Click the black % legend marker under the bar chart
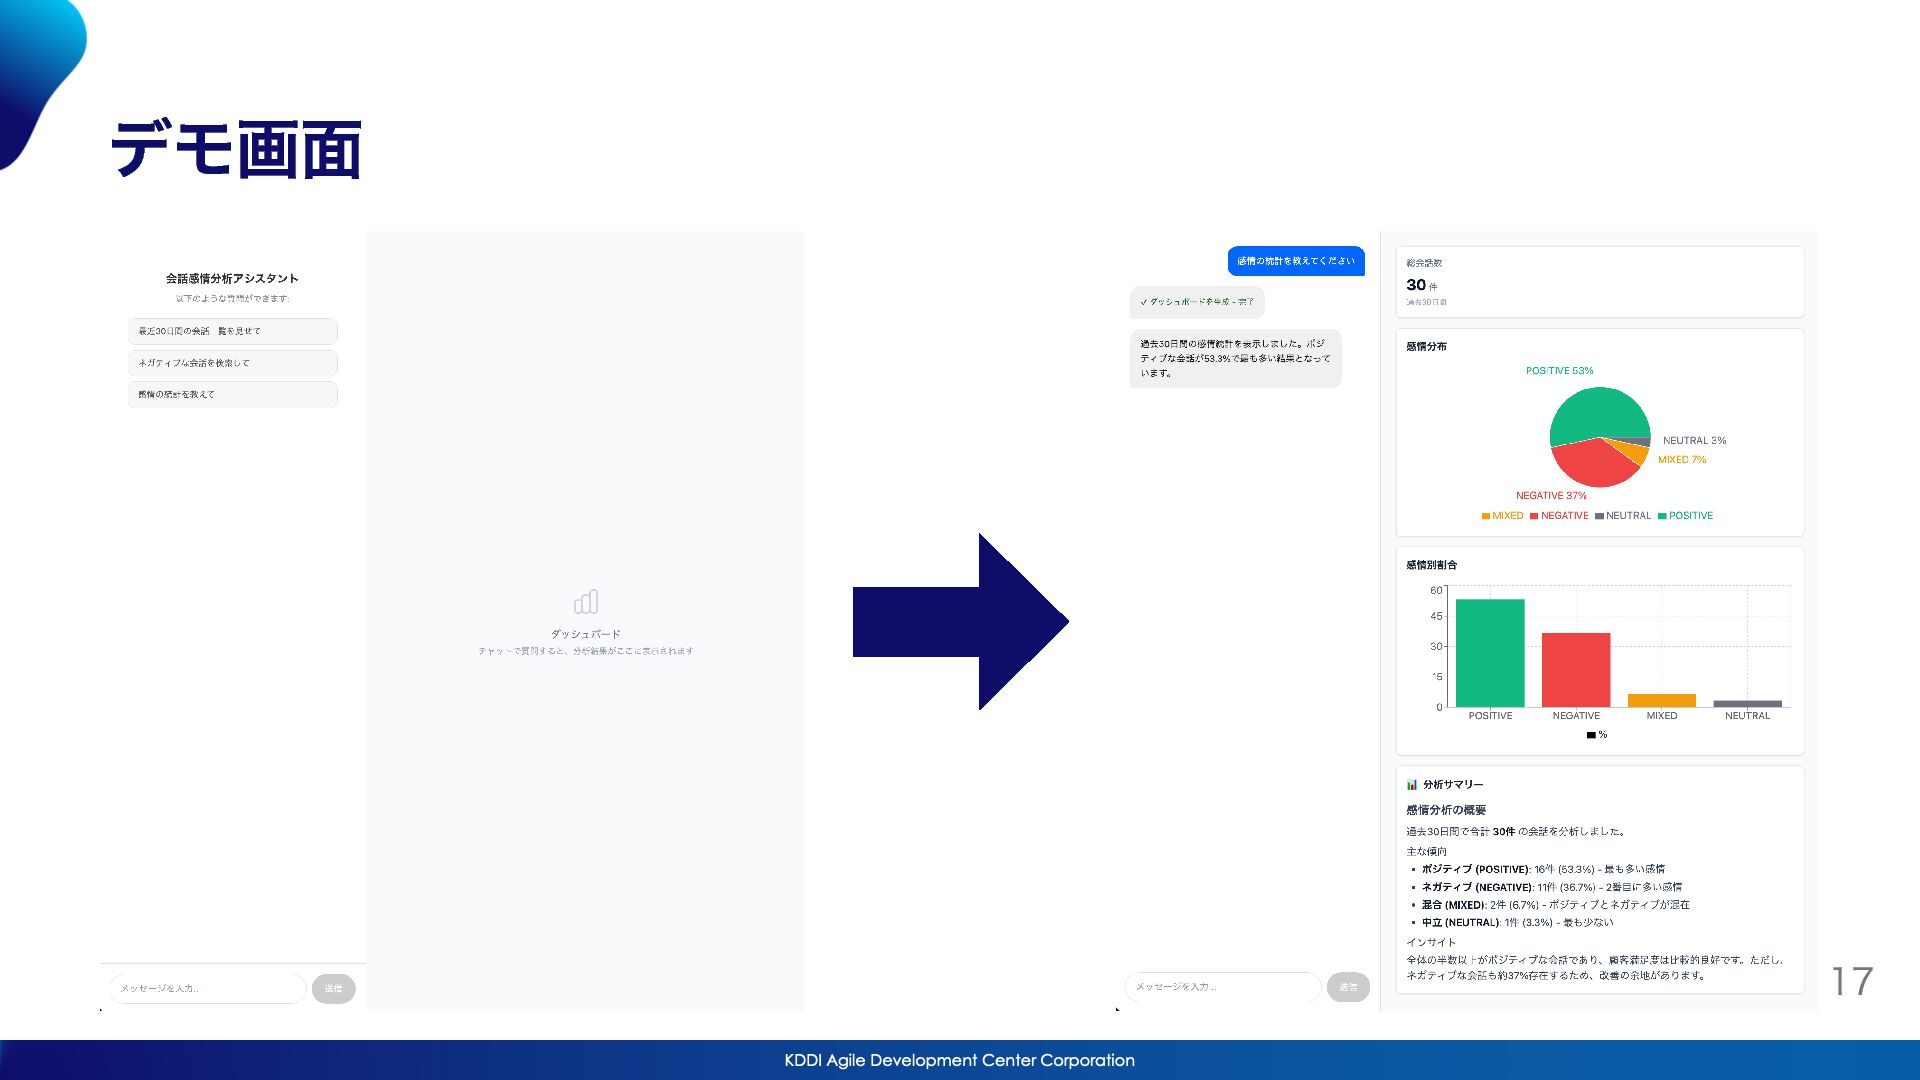 1591,735
